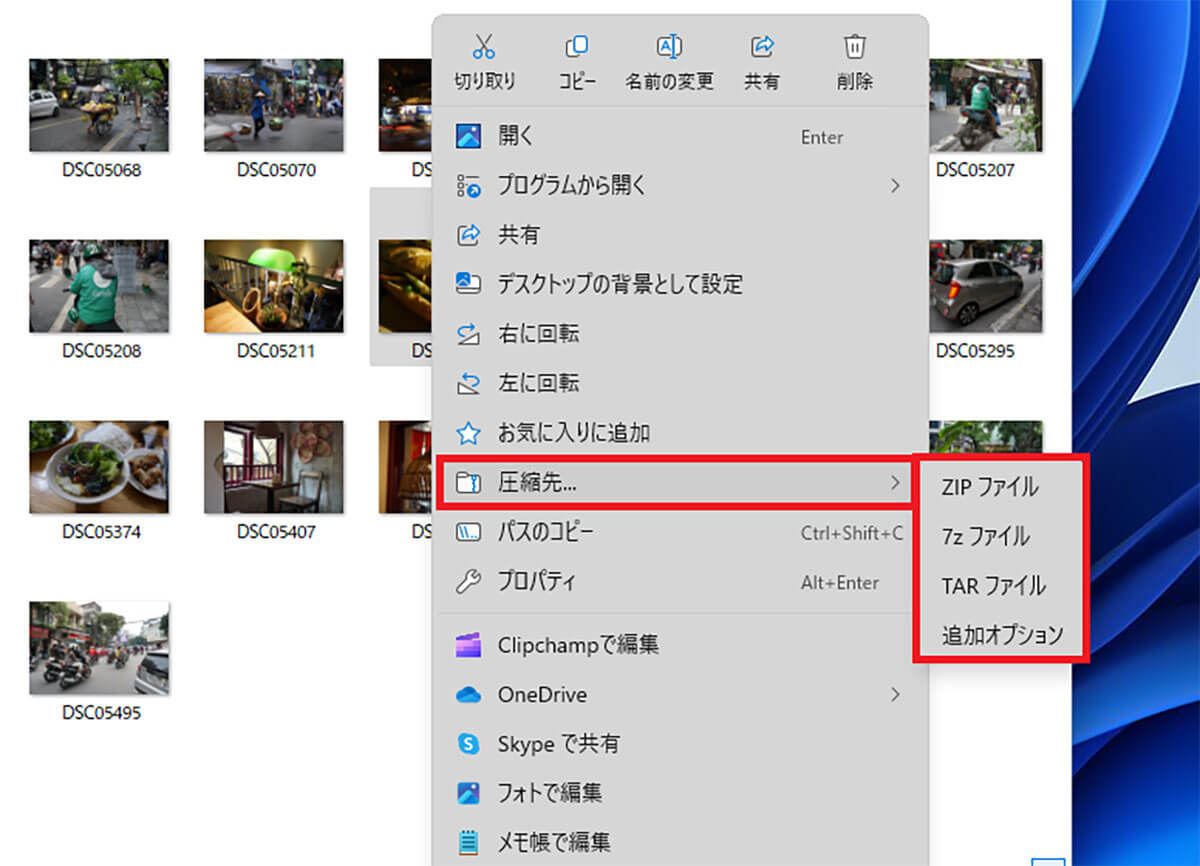Screen dimensions: 1200x866
Task: Click the 削除 (Delete) trash icon
Action: click(854, 48)
